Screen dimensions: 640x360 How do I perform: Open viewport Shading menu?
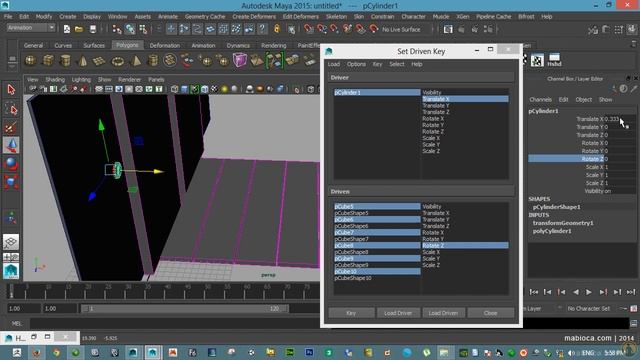tap(55, 80)
